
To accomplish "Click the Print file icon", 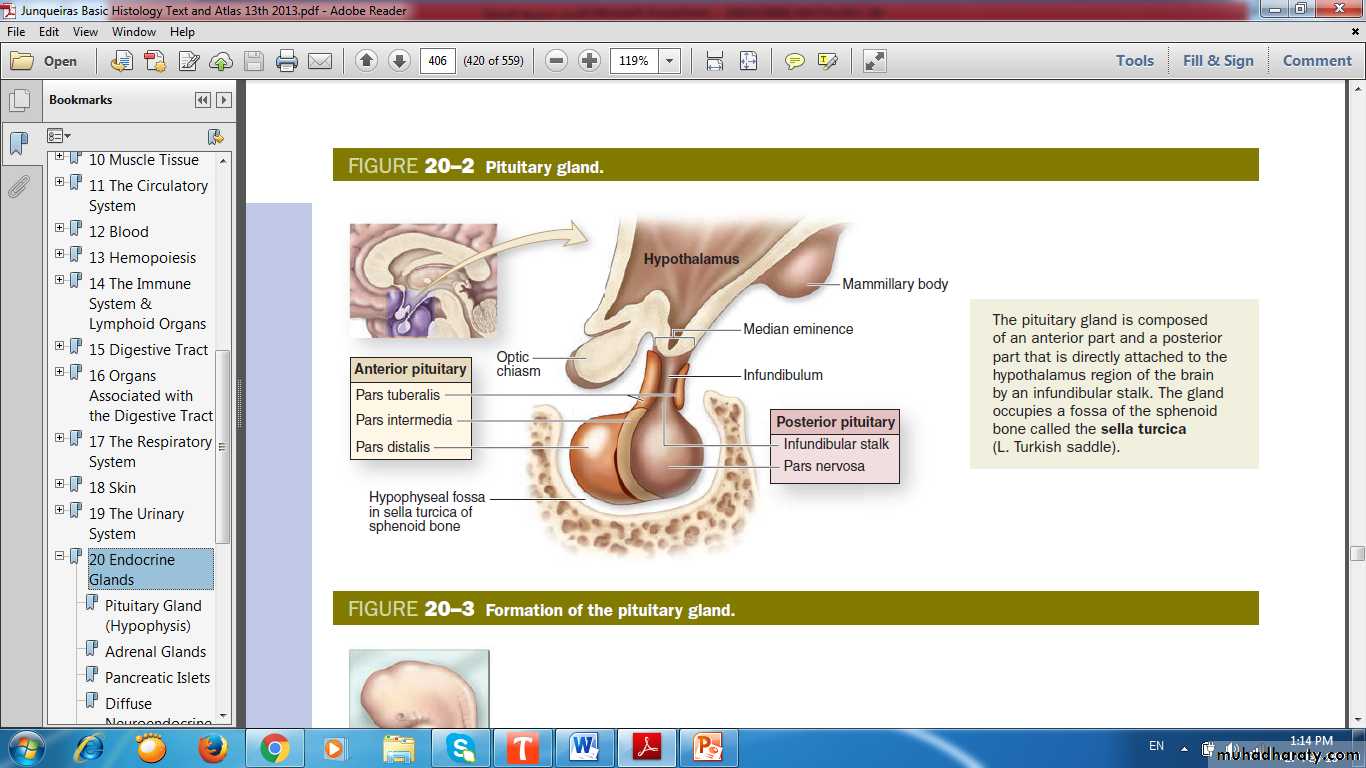I will pos(287,61).
